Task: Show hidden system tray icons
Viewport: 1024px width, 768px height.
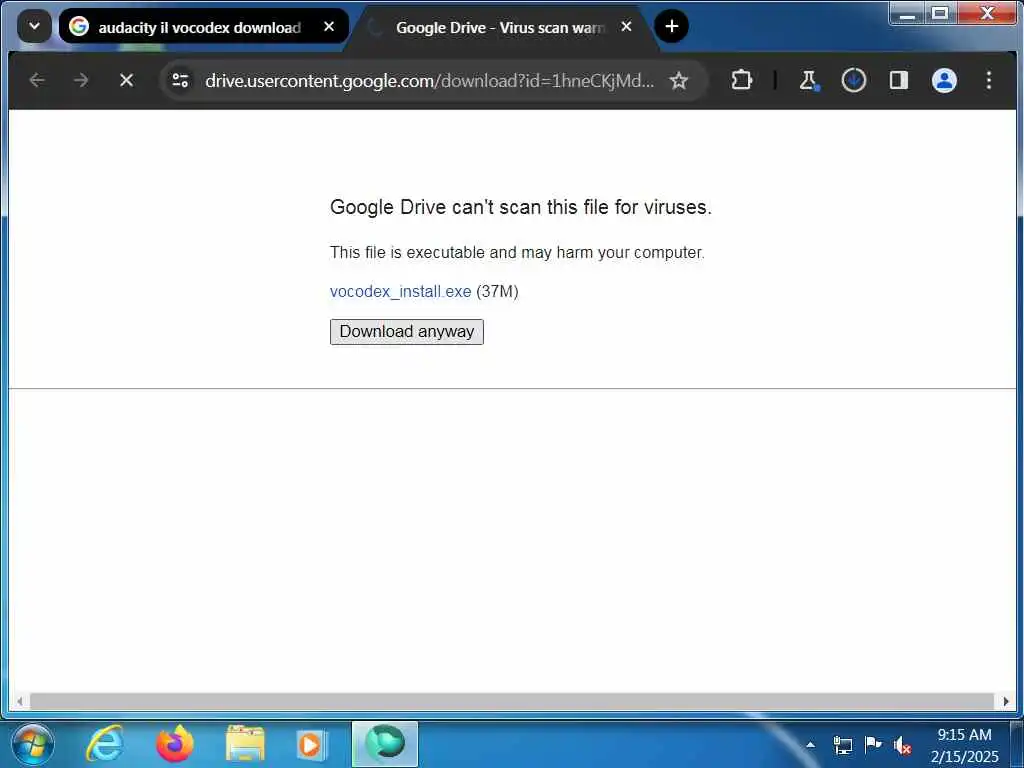Action: (x=810, y=744)
